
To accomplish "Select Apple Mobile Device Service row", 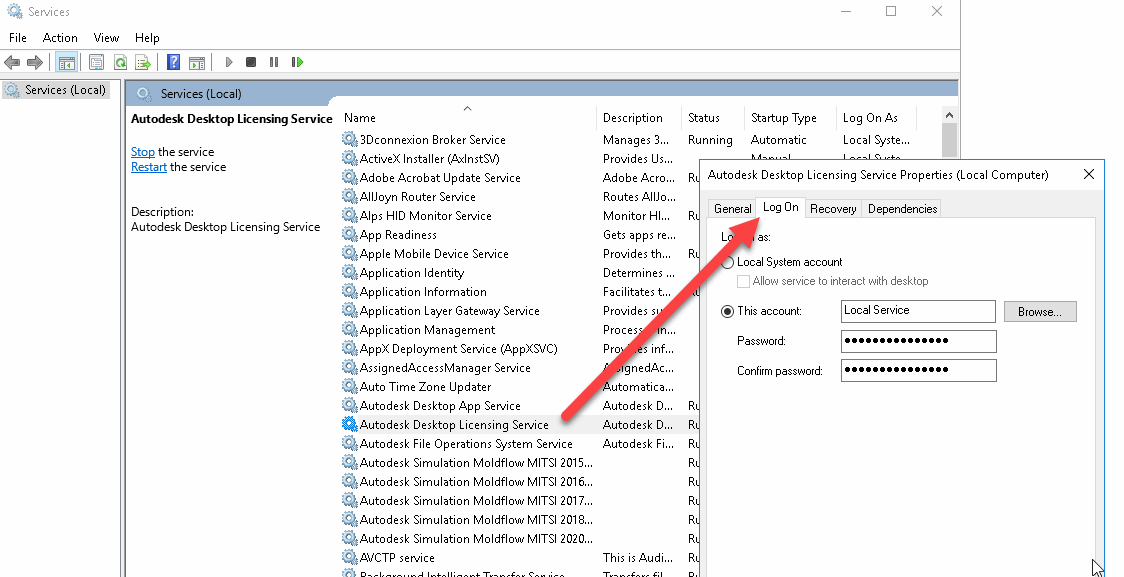I will pos(434,253).
